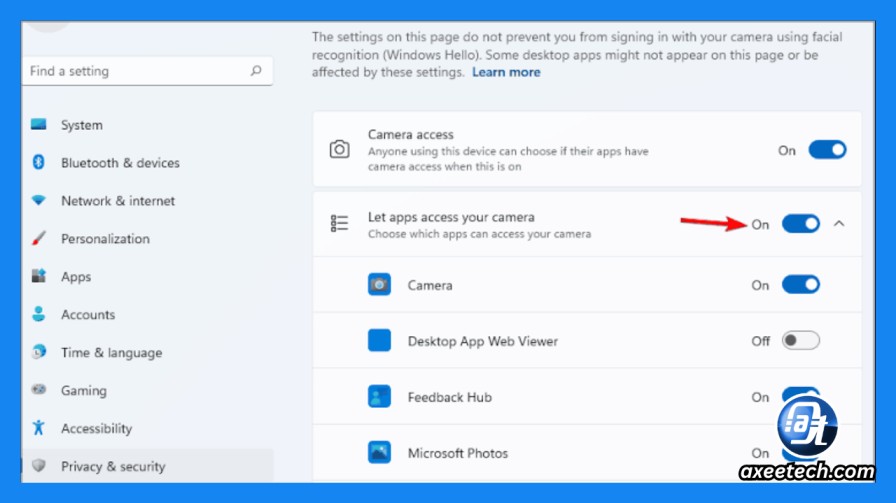This screenshot has width=896, height=503.
Task: Click the Feedback Hub app icon
Action: coord(379,397)
